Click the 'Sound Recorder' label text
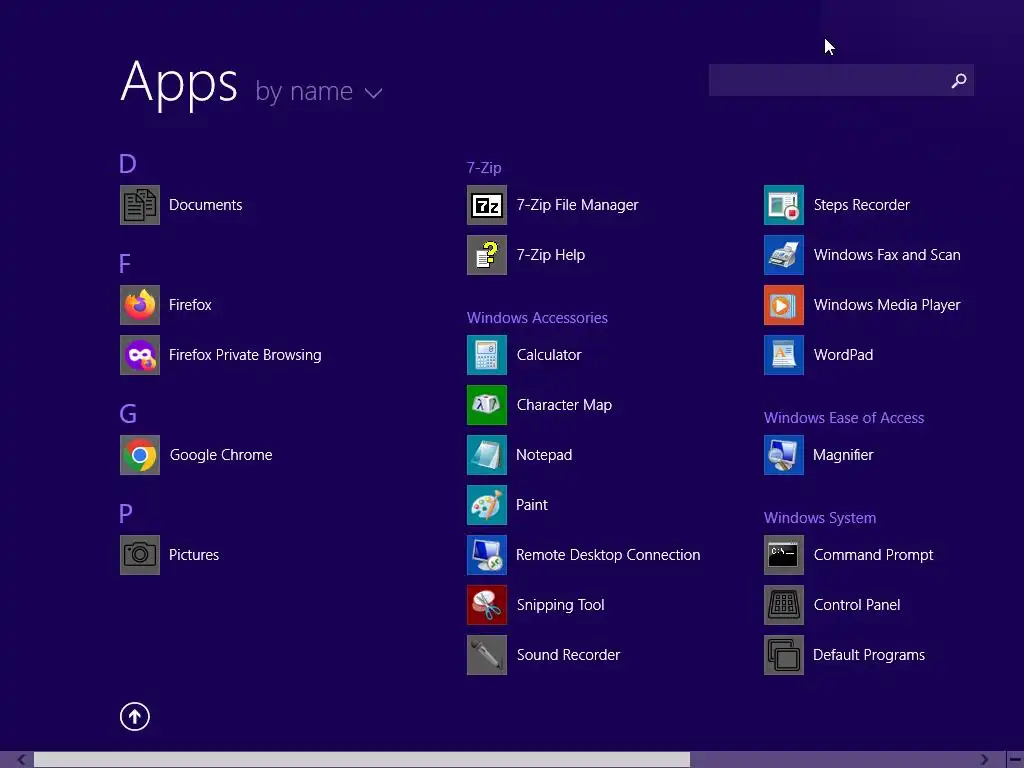The width and height of the screenshot is (1024, 768). [568, 655]
